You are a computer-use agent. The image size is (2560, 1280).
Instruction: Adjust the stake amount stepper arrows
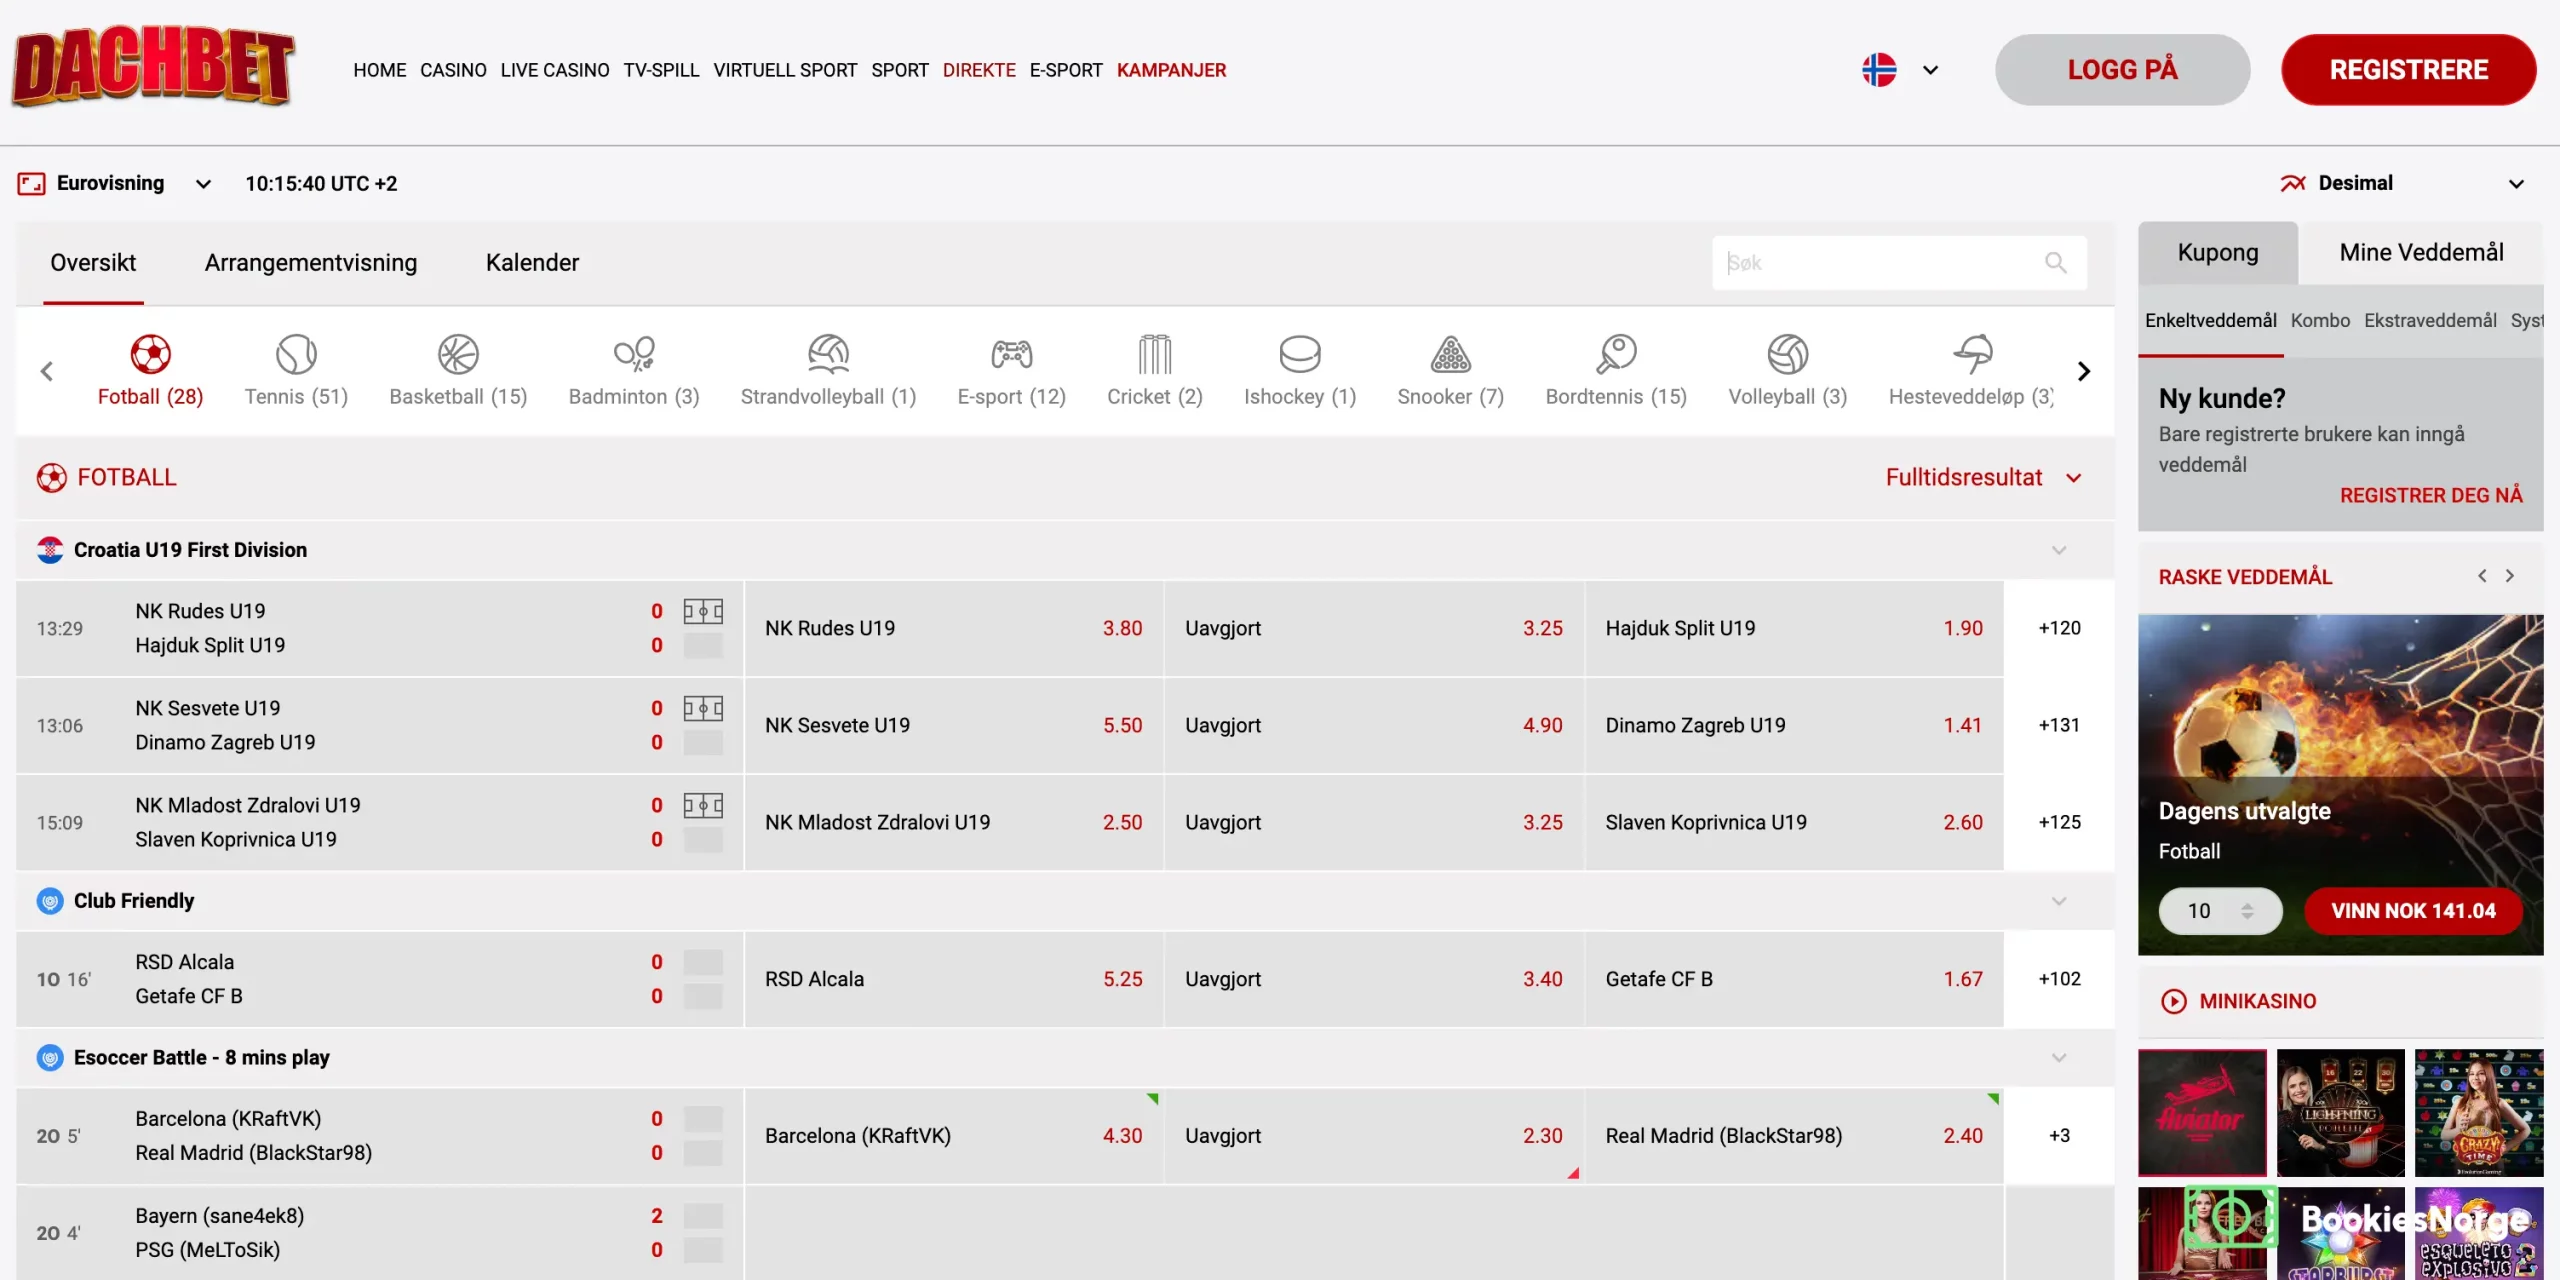(x=2247, y=911)
